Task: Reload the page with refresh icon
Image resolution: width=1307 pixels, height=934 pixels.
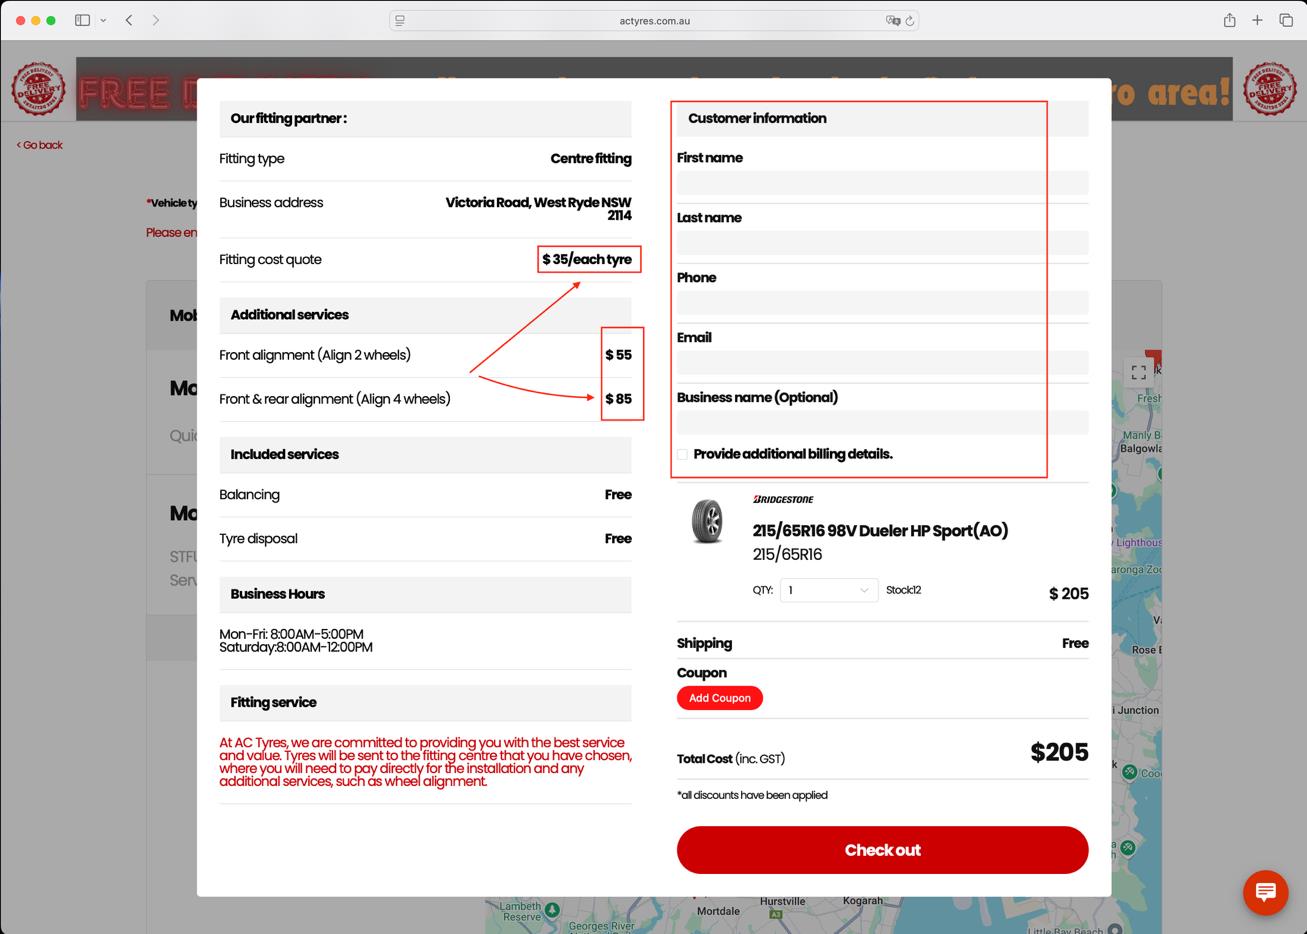Action: point(910,20)
